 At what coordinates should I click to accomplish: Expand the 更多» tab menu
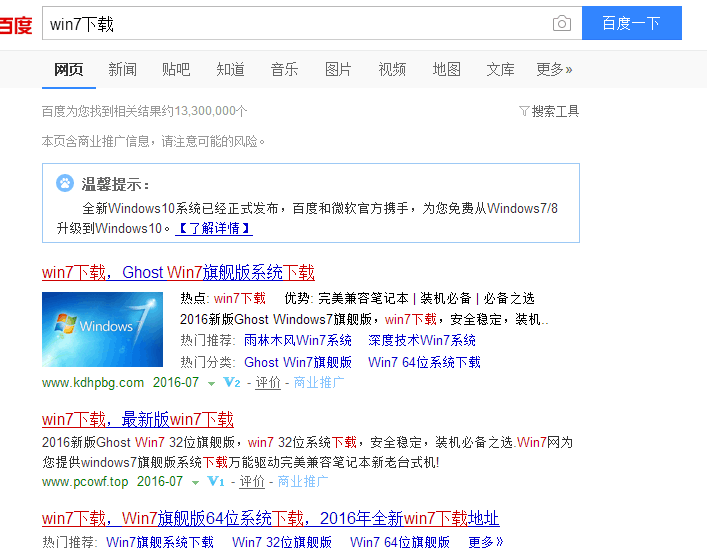554,69
